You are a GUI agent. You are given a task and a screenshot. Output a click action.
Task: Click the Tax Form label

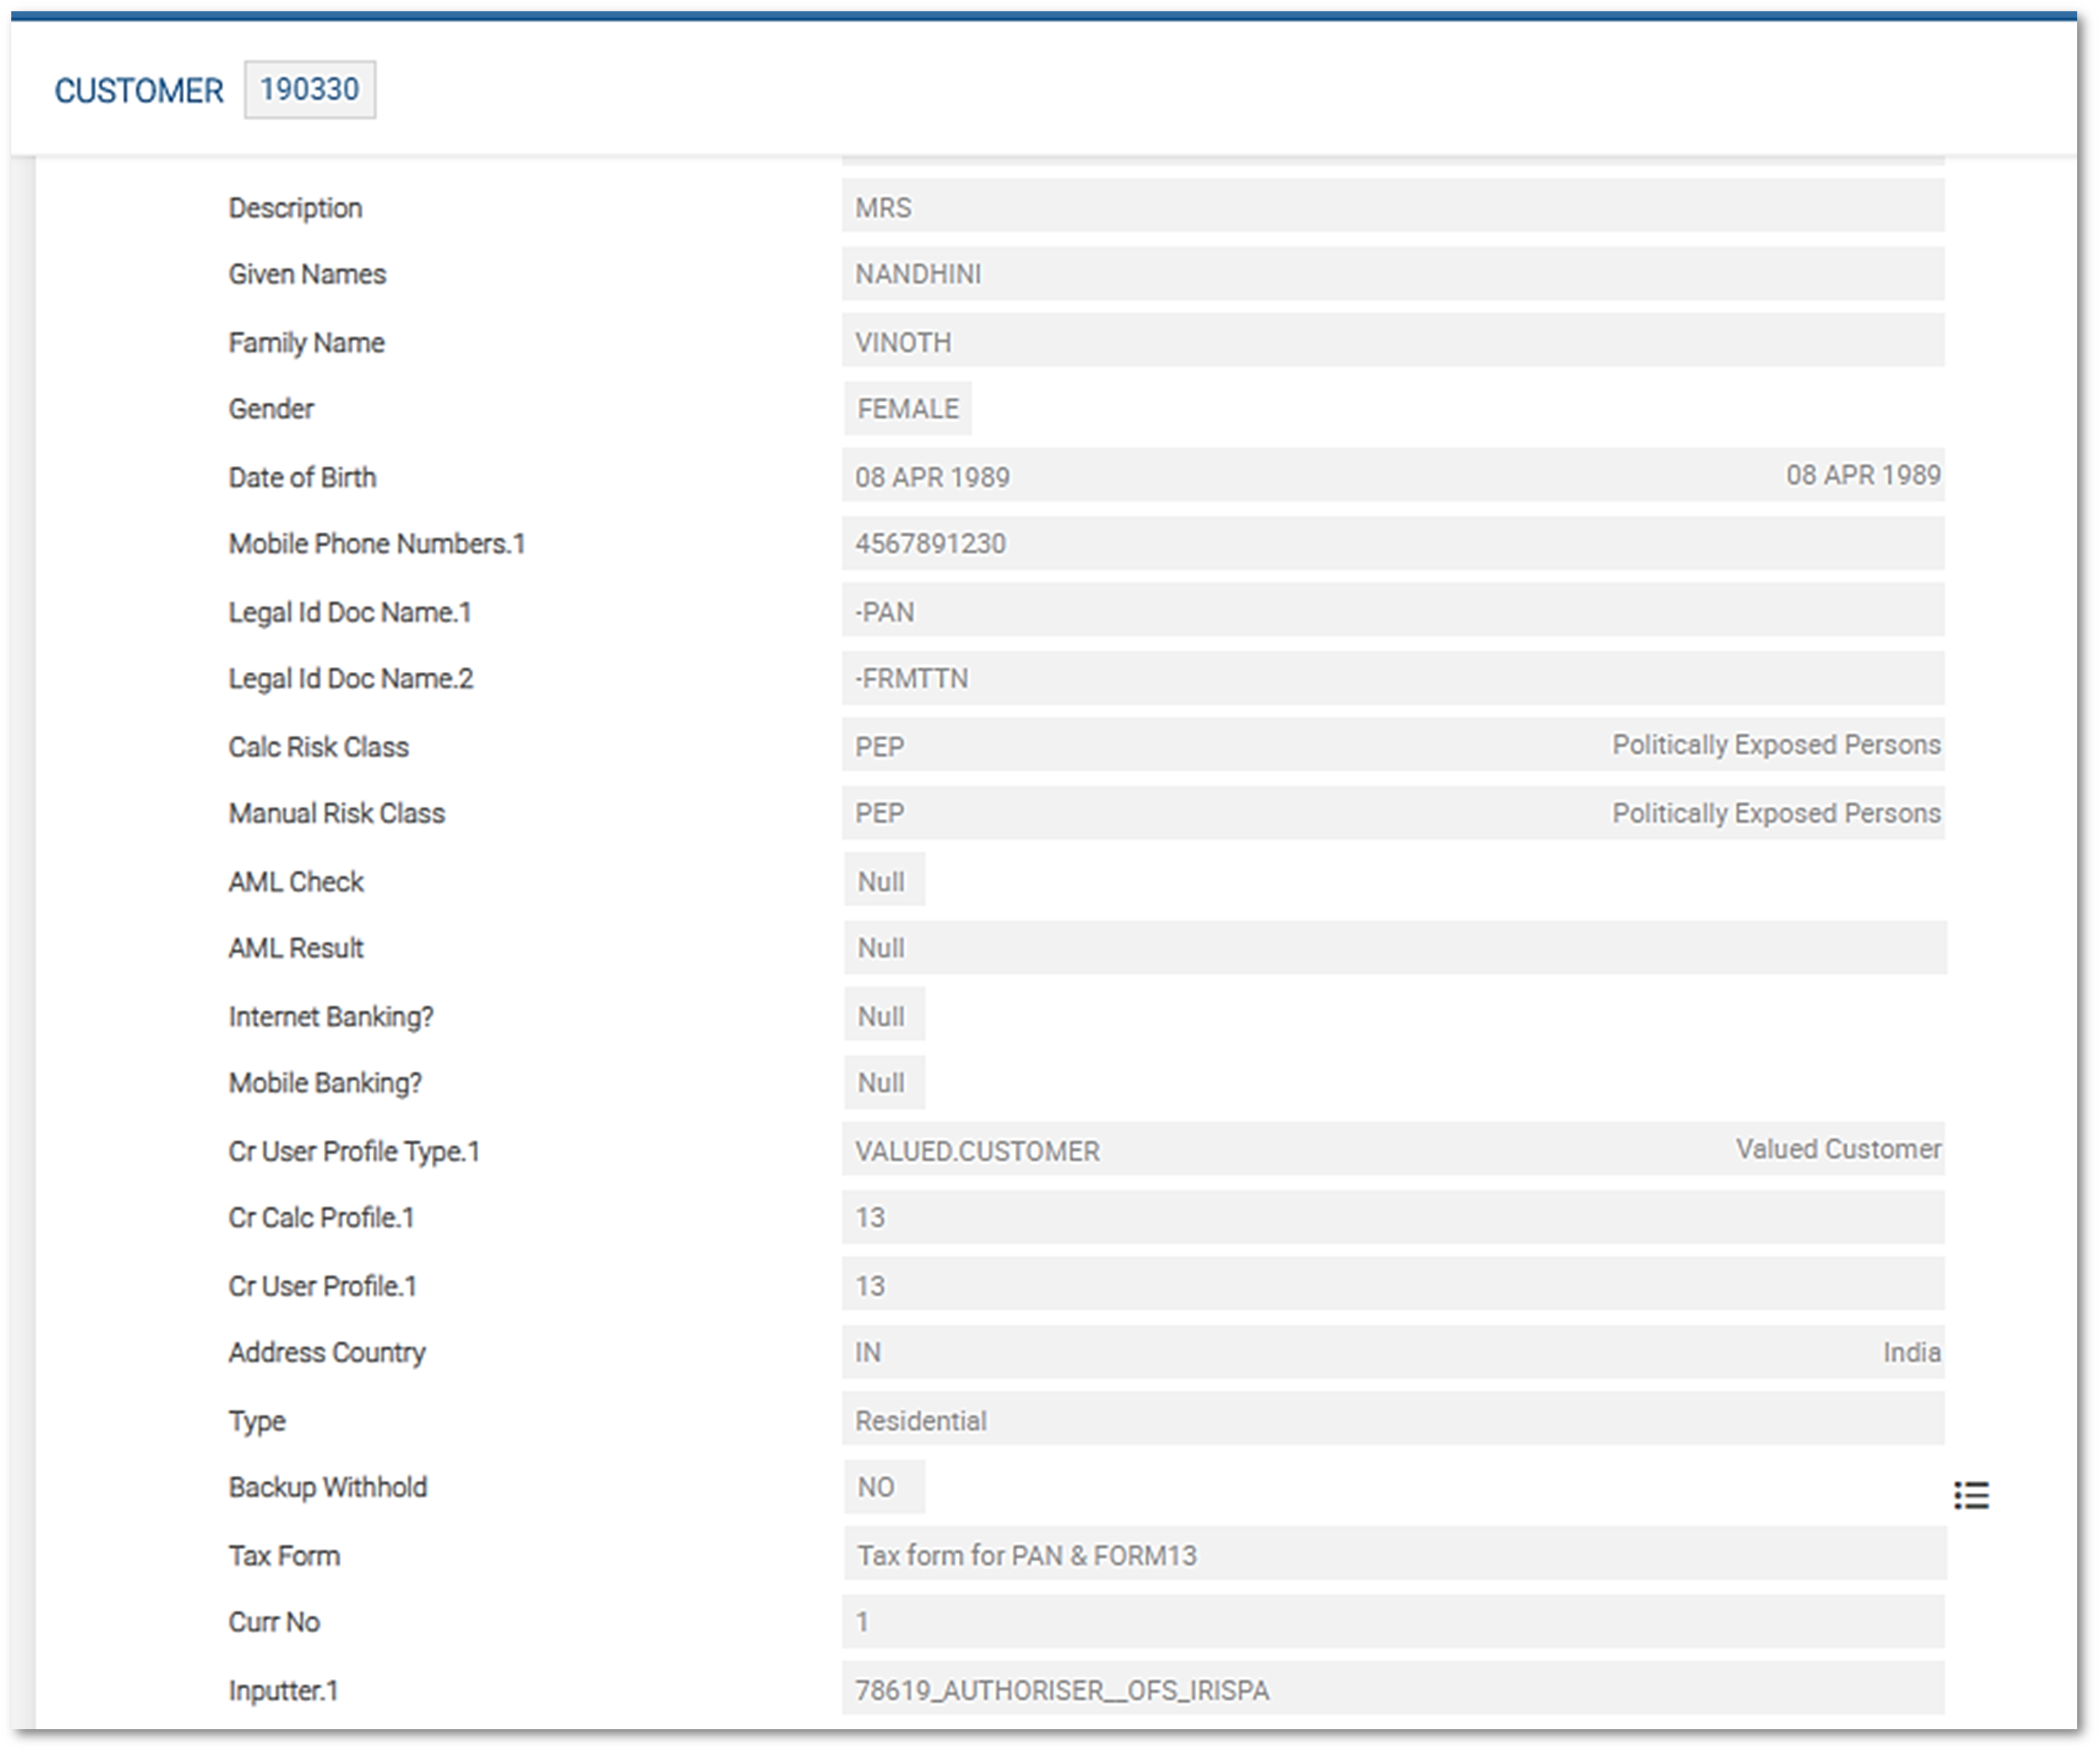click(x=284, y=1556)
